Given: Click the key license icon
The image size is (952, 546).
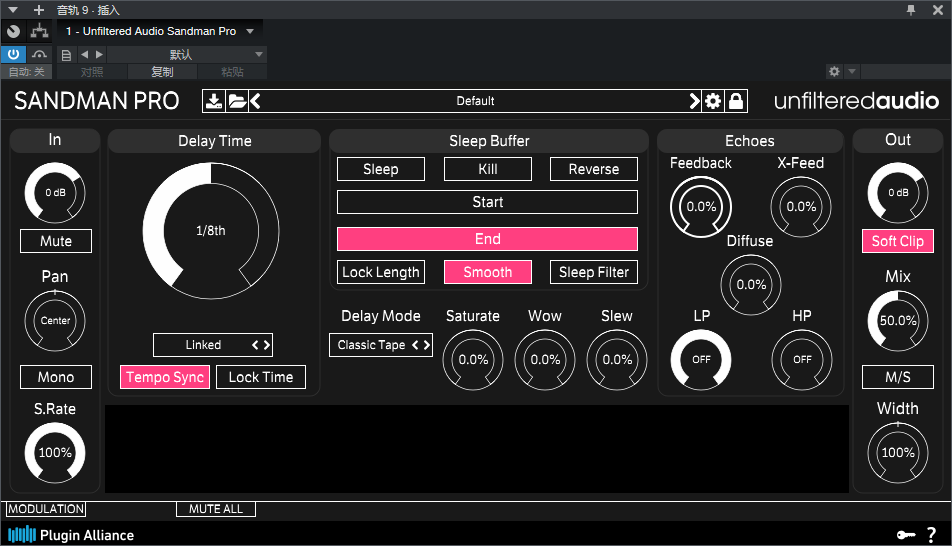Looking at the screenshot, I should [x=904, y=535].
